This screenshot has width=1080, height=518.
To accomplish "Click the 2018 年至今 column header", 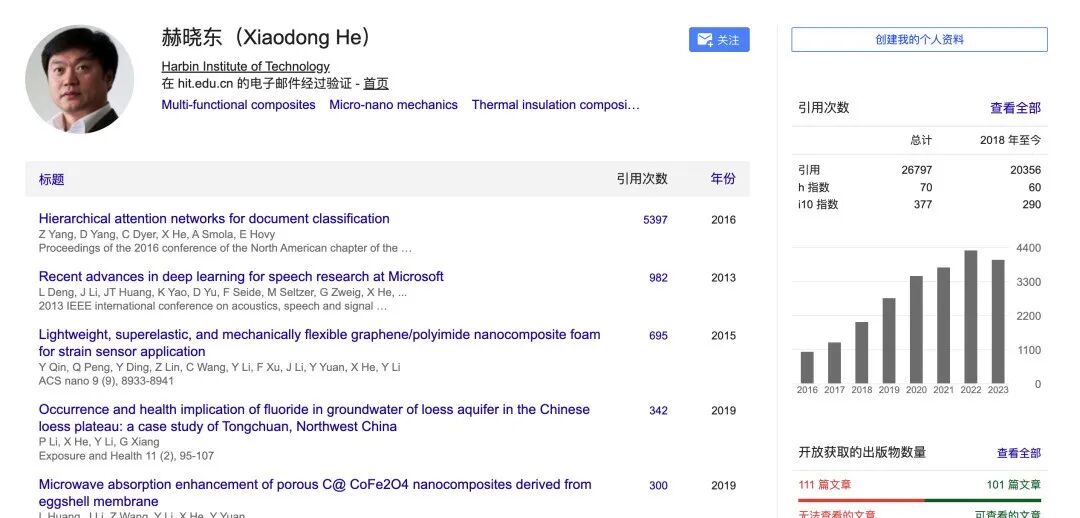I will click(x=1010, y=140).
